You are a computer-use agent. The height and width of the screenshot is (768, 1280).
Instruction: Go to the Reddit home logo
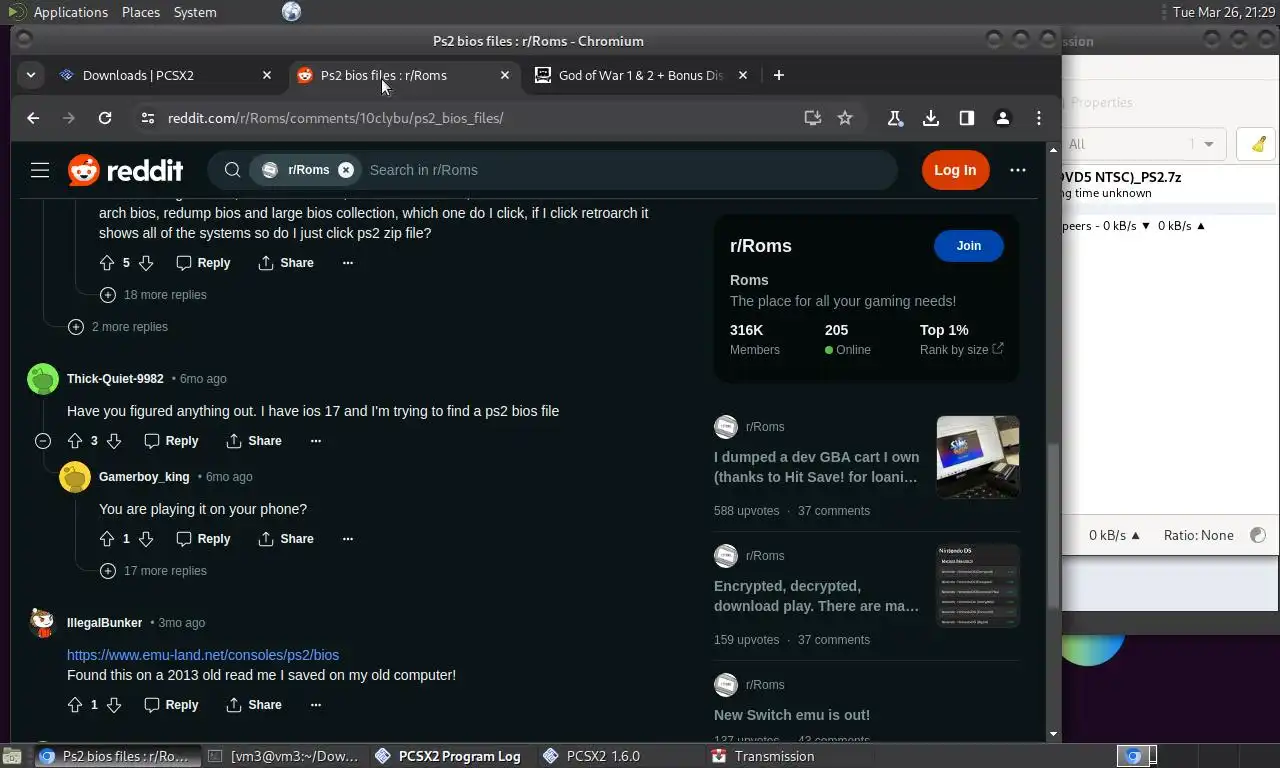pos(126,170)
